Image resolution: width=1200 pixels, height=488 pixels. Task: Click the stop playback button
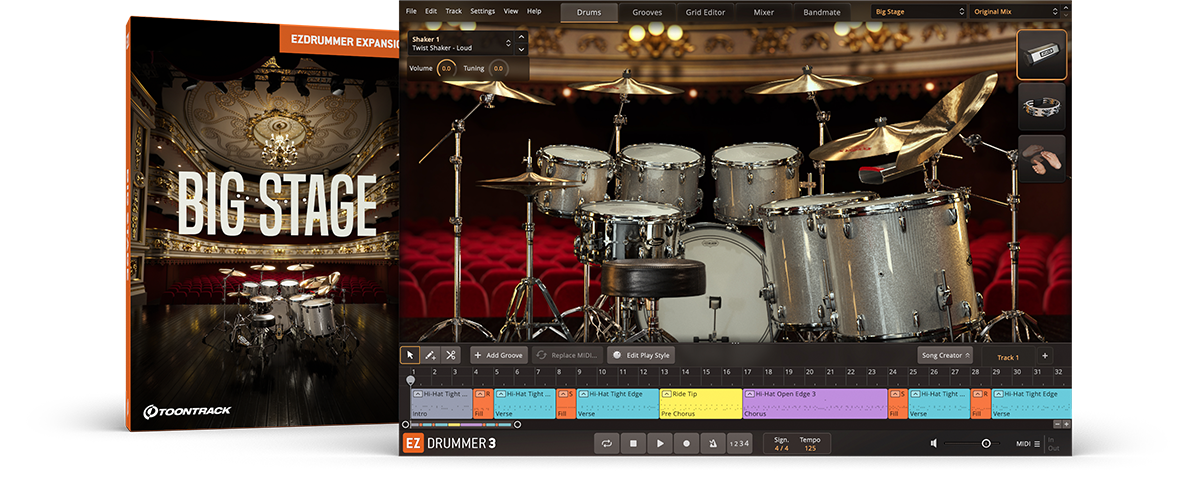(632, 443)
